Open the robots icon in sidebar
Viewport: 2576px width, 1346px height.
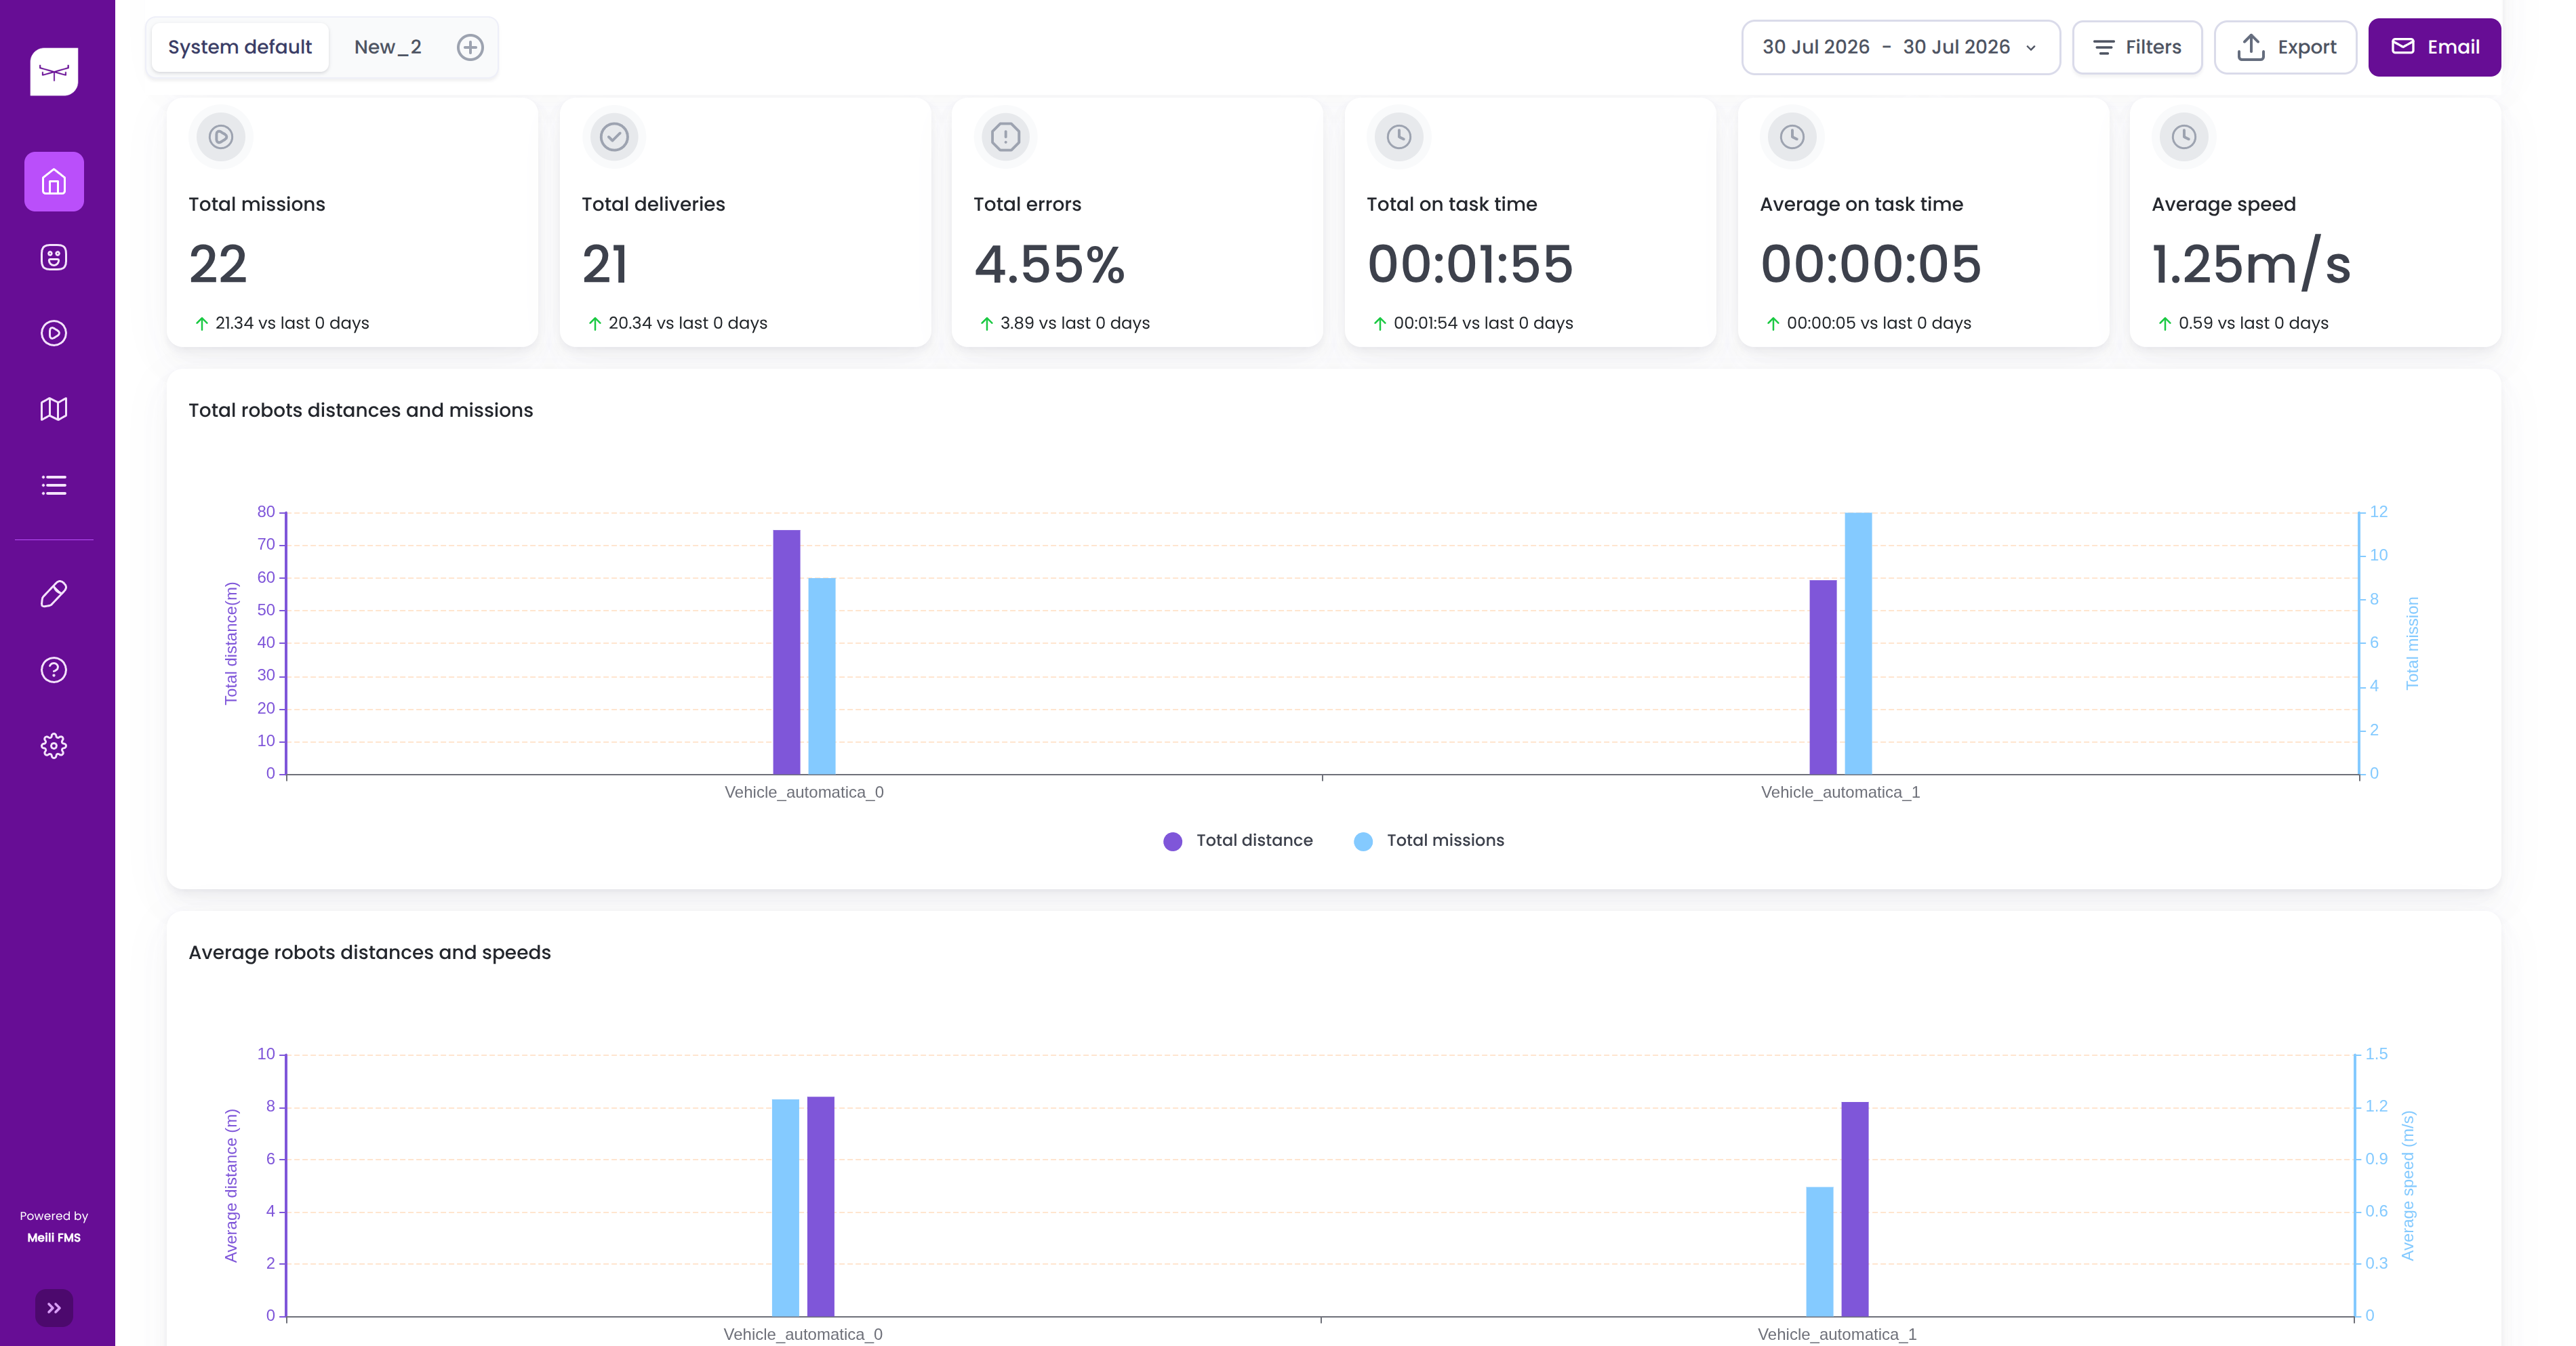click(x=54, y=258)
